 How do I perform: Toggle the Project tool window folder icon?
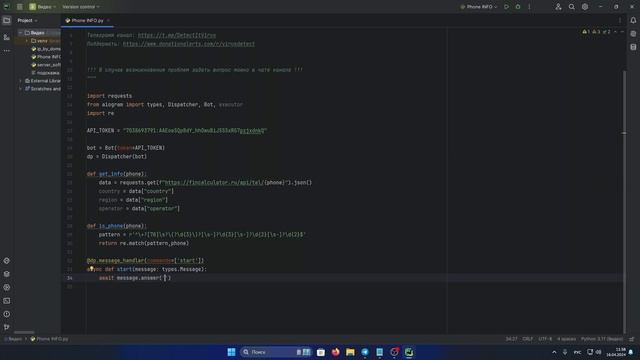click(x=7, y=20)
